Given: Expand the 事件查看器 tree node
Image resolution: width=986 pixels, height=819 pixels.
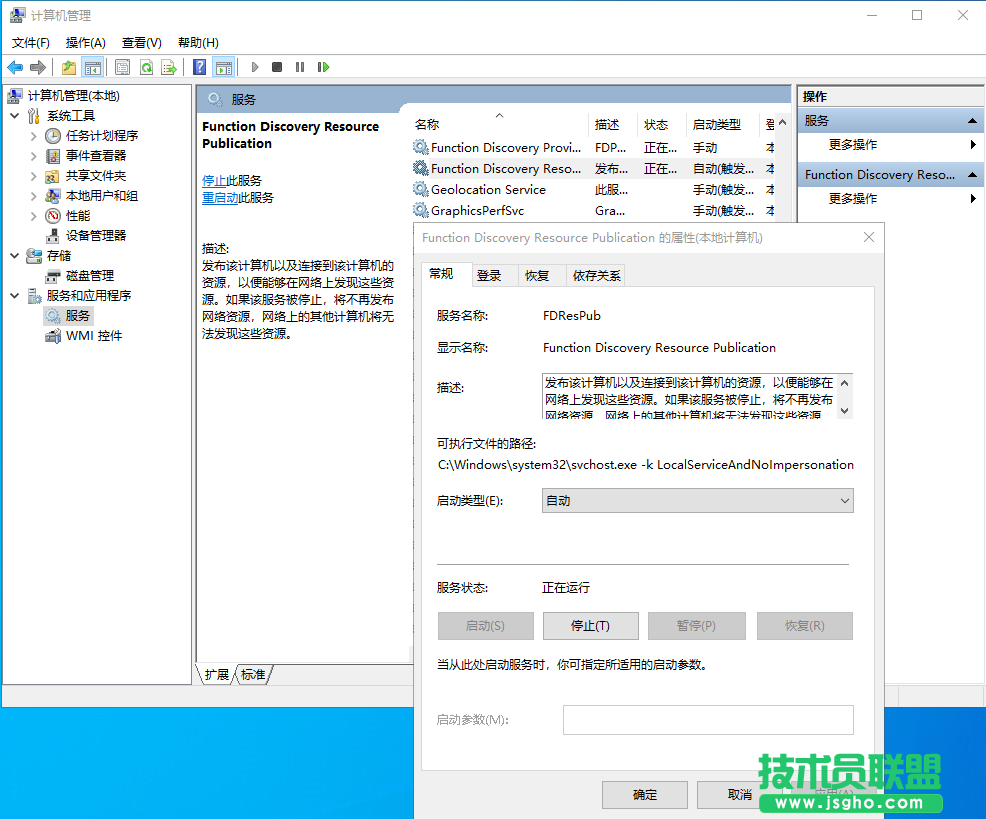Looking at the screenshot, I should point(34,155).
